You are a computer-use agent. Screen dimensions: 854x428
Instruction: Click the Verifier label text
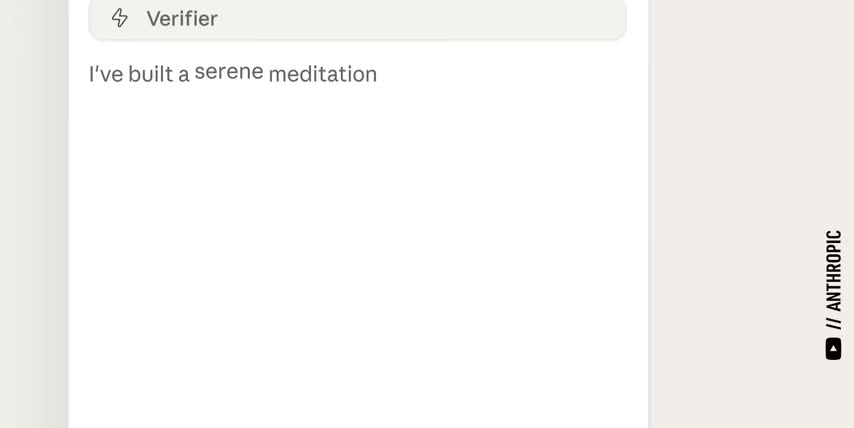click(182, 18)
